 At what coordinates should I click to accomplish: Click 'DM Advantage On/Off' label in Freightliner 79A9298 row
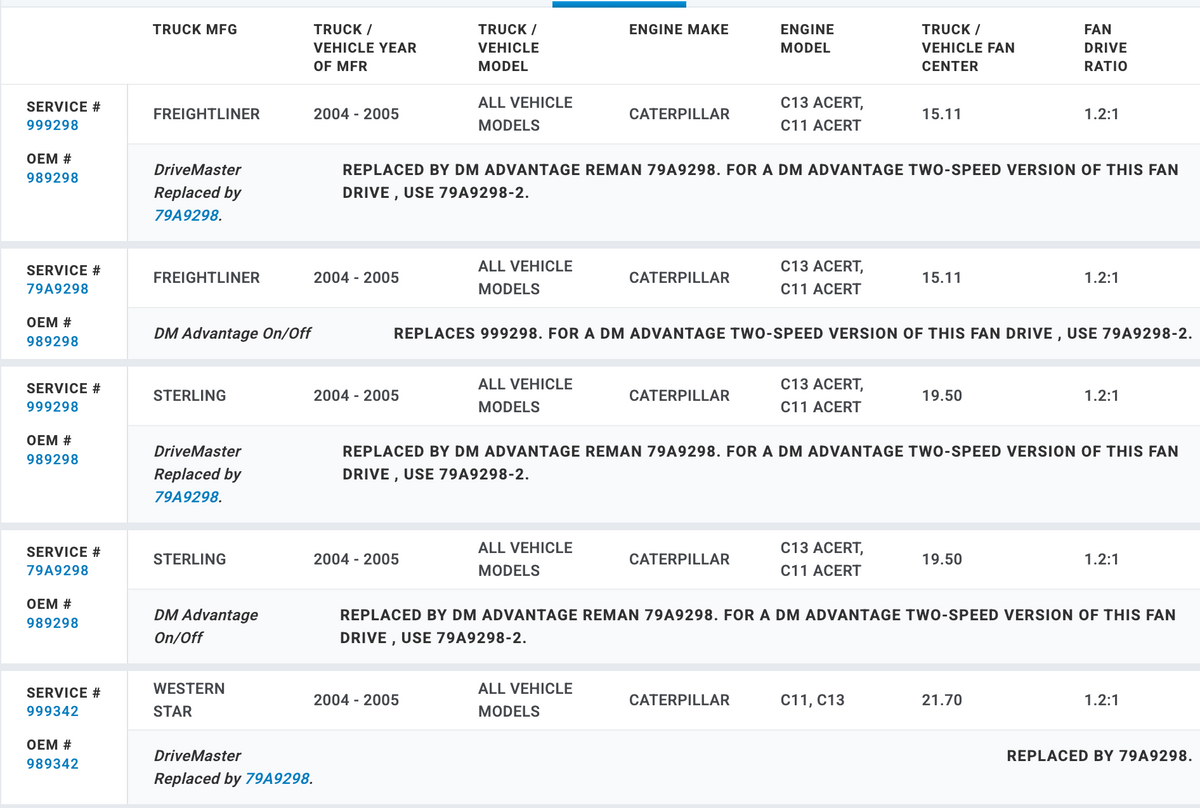[232, 334]
